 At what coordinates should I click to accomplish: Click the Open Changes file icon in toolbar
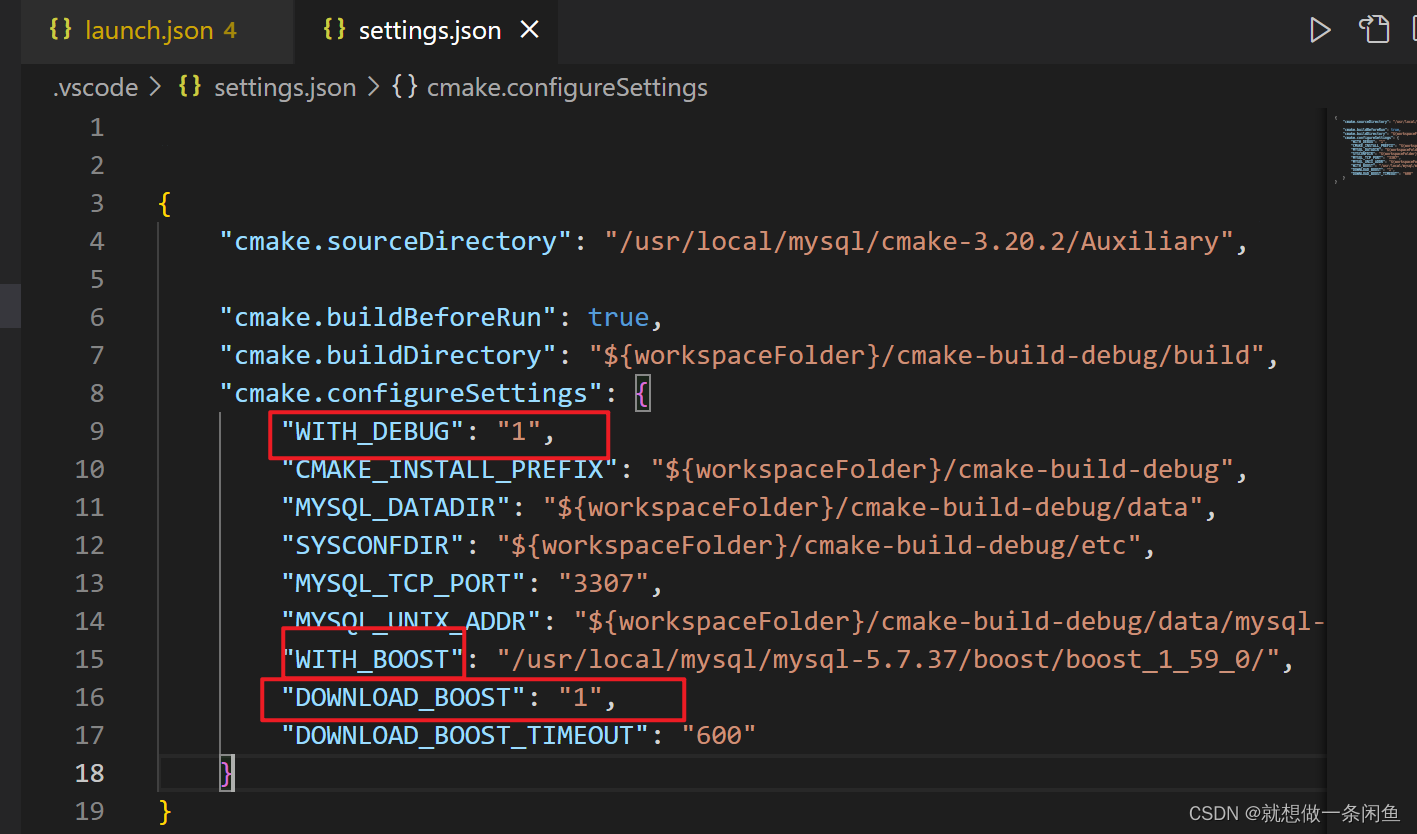(x=1374, y=30)
